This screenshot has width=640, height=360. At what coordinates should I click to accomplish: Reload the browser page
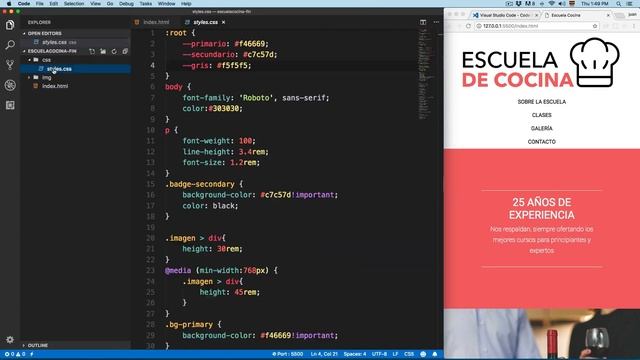click(468, 26)
